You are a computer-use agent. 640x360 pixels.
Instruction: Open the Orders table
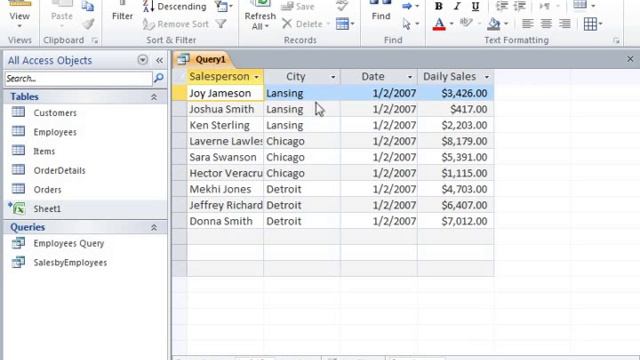47,190
